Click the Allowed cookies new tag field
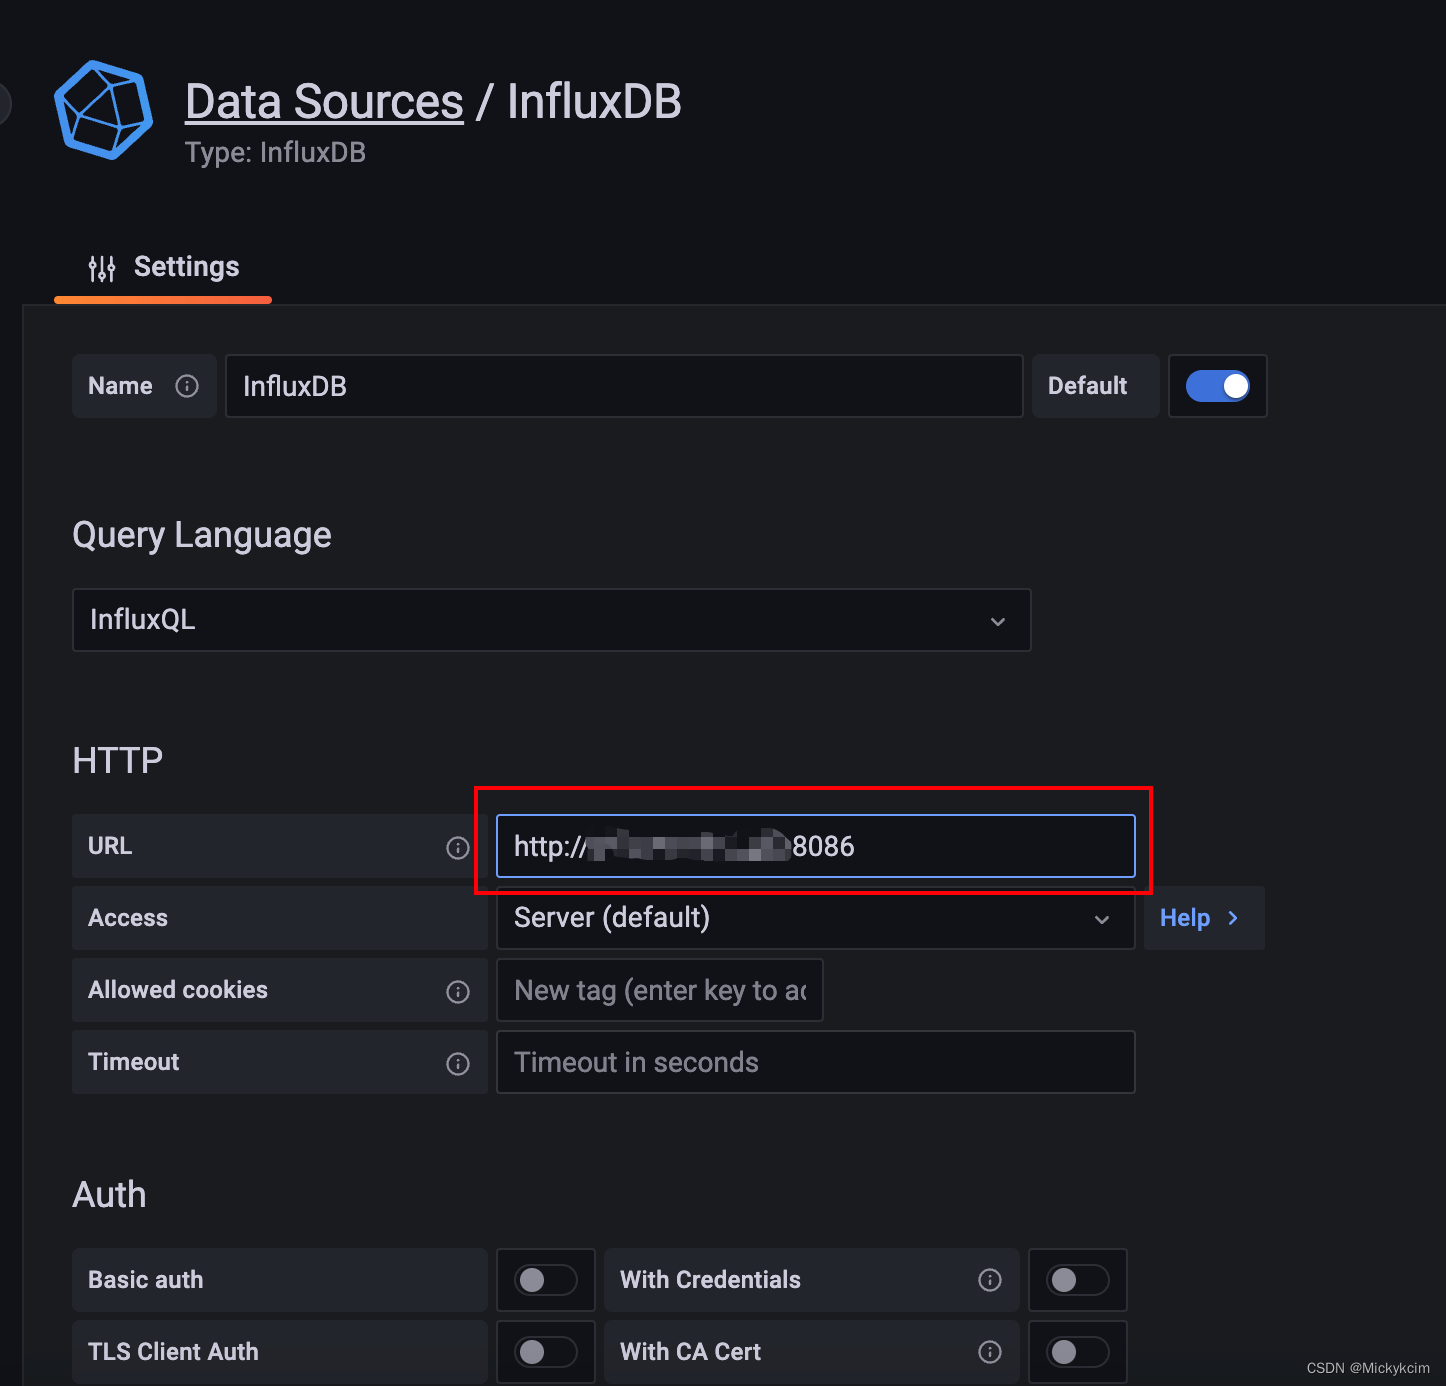The height and width of the screenshot is (1386, 1446). [x=660, y=990]
